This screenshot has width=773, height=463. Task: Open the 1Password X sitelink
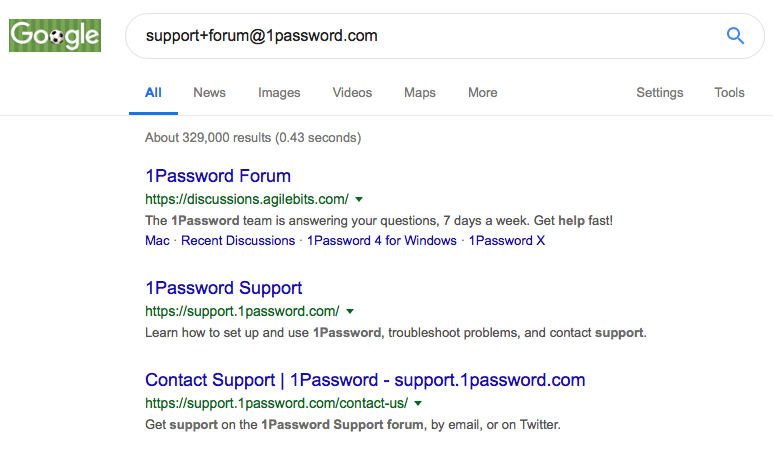[x=507, y=241]
